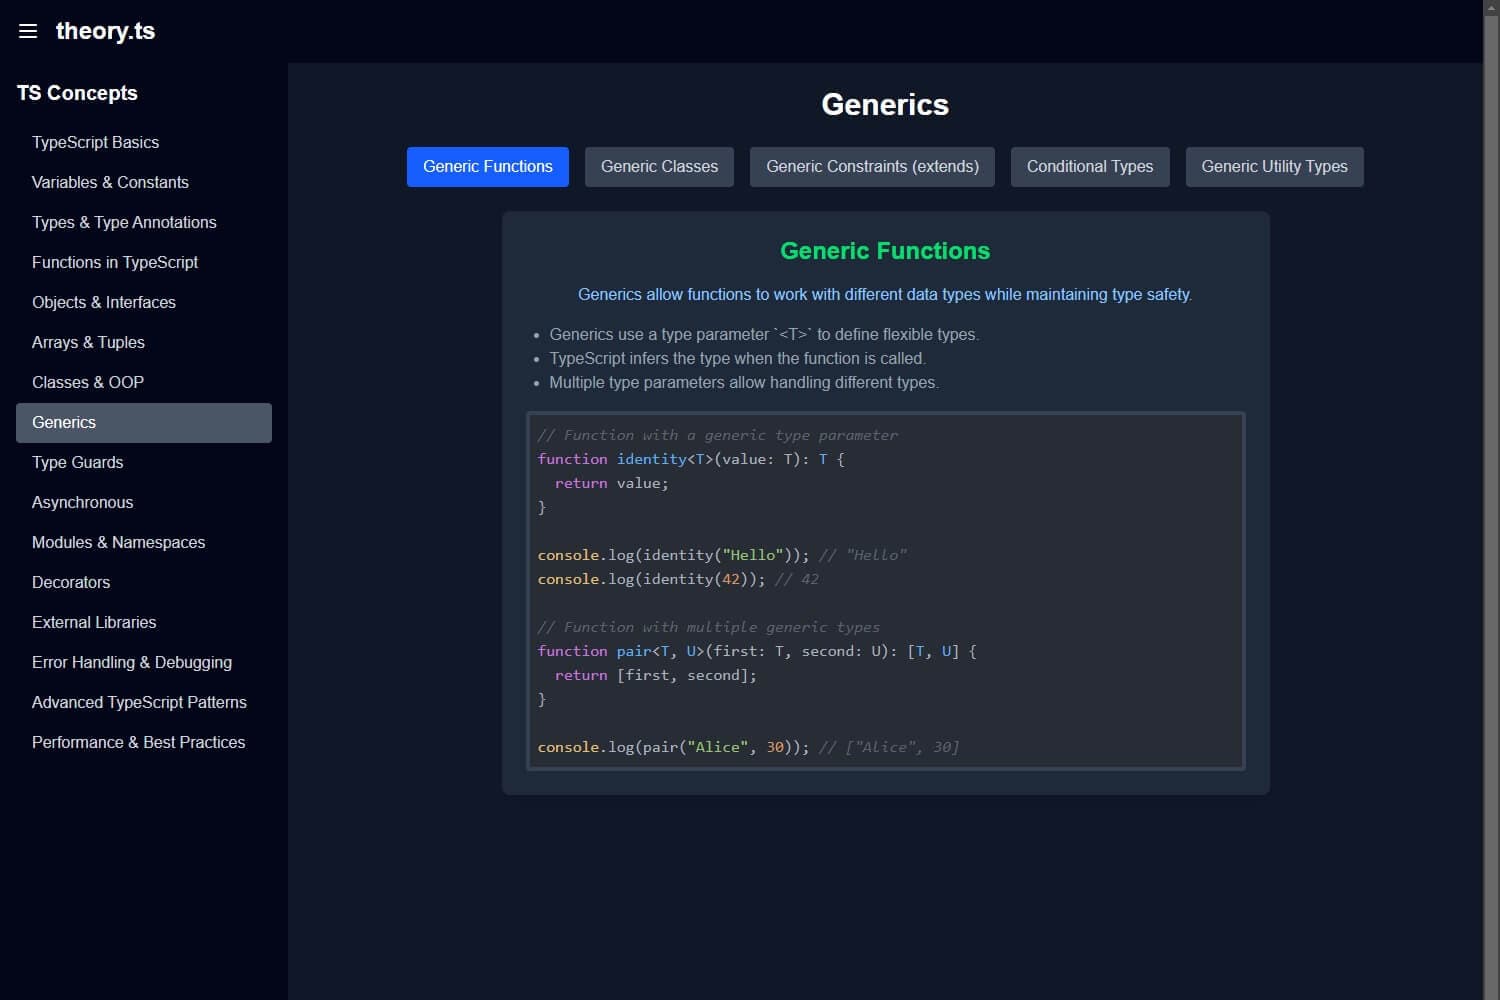Click the green Generic Functions heading
Viewport: 1500px width, 1000px height.
point(885,251)
